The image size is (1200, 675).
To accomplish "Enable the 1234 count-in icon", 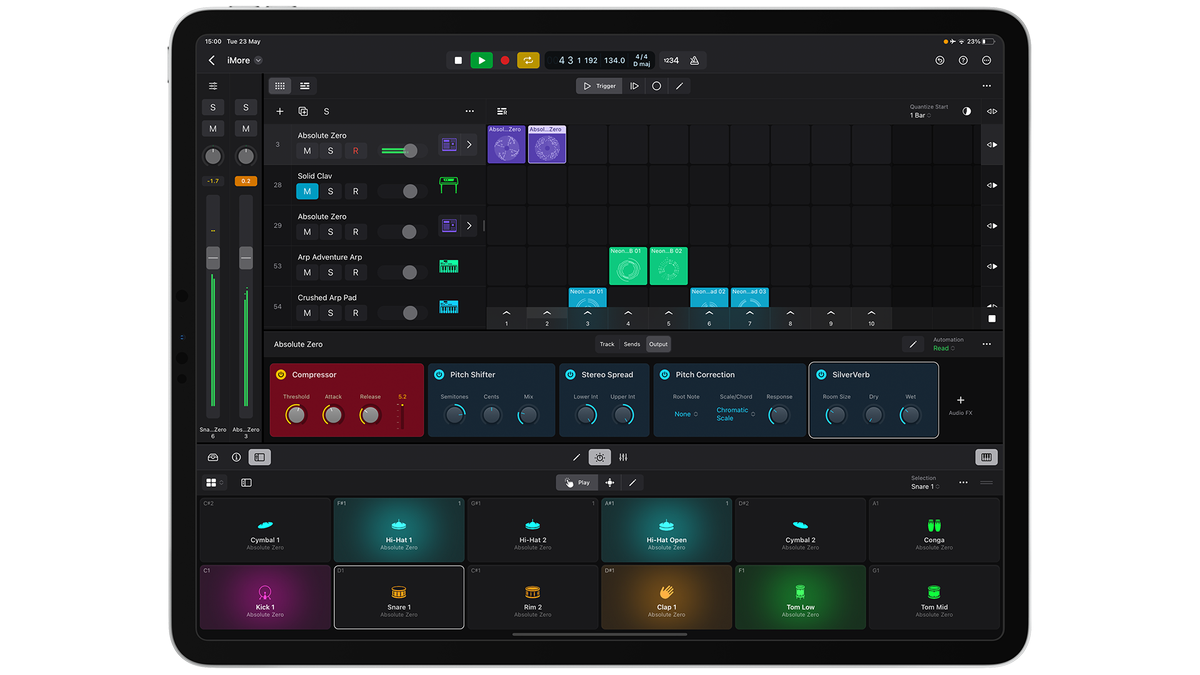I will click(670, 60).
